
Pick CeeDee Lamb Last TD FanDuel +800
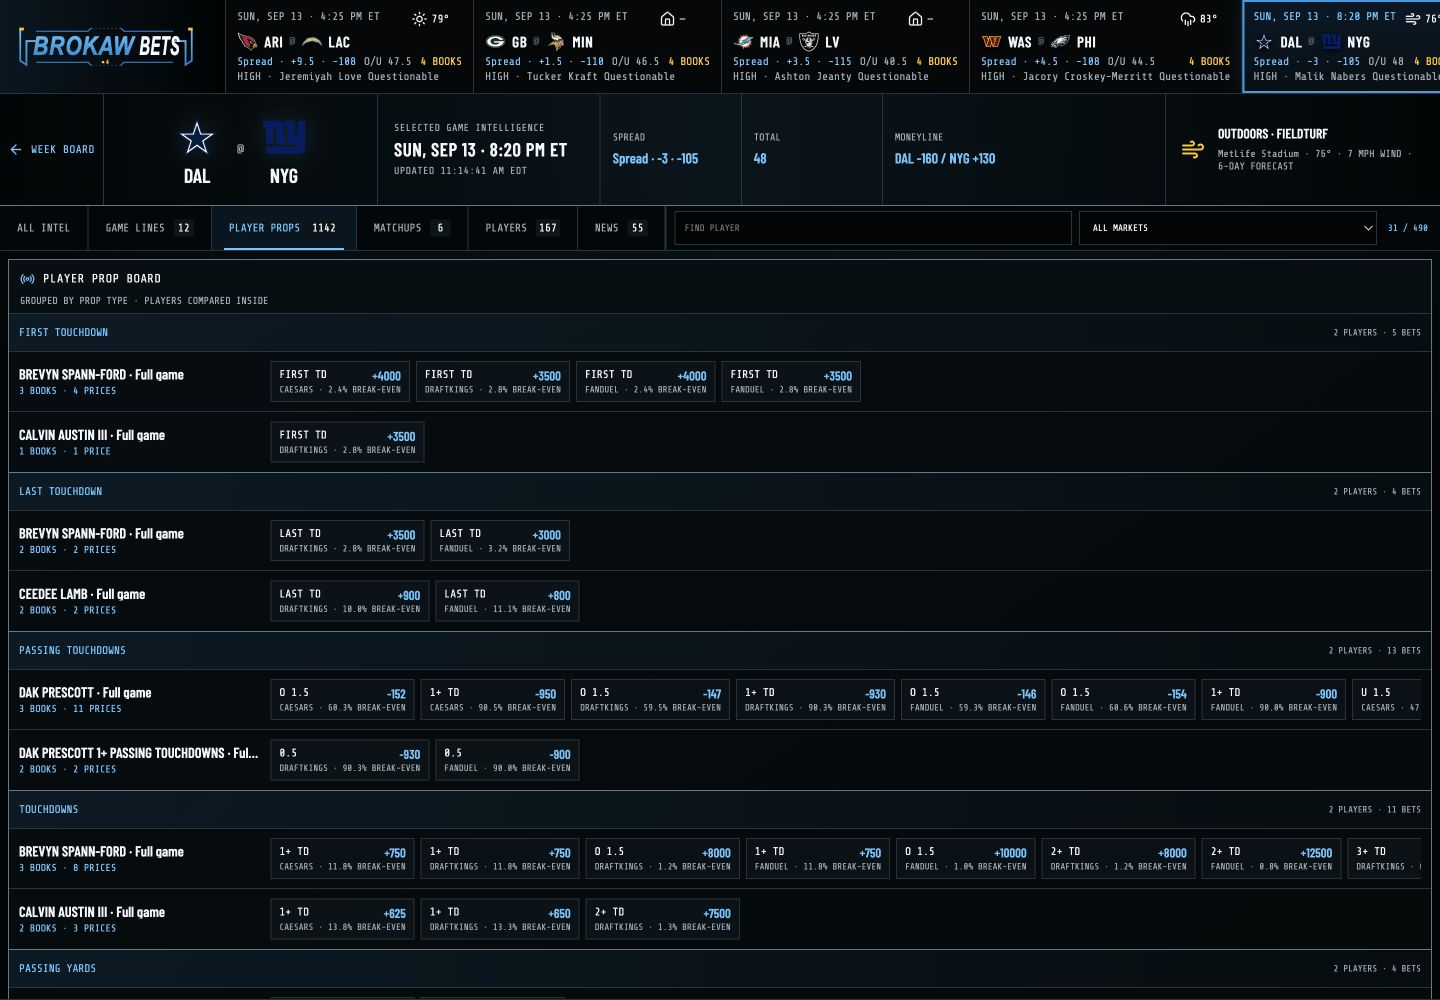[x=507, y=601]
